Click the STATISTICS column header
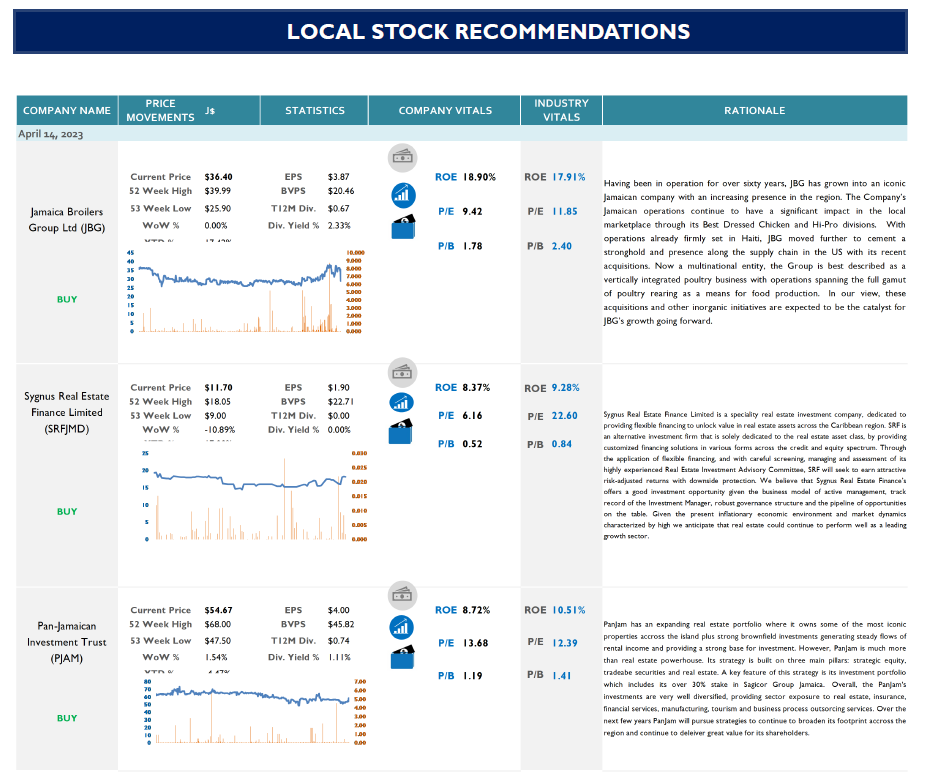This screenshot has height=780, width=932. pyautogui.click(x=314, y=111)
